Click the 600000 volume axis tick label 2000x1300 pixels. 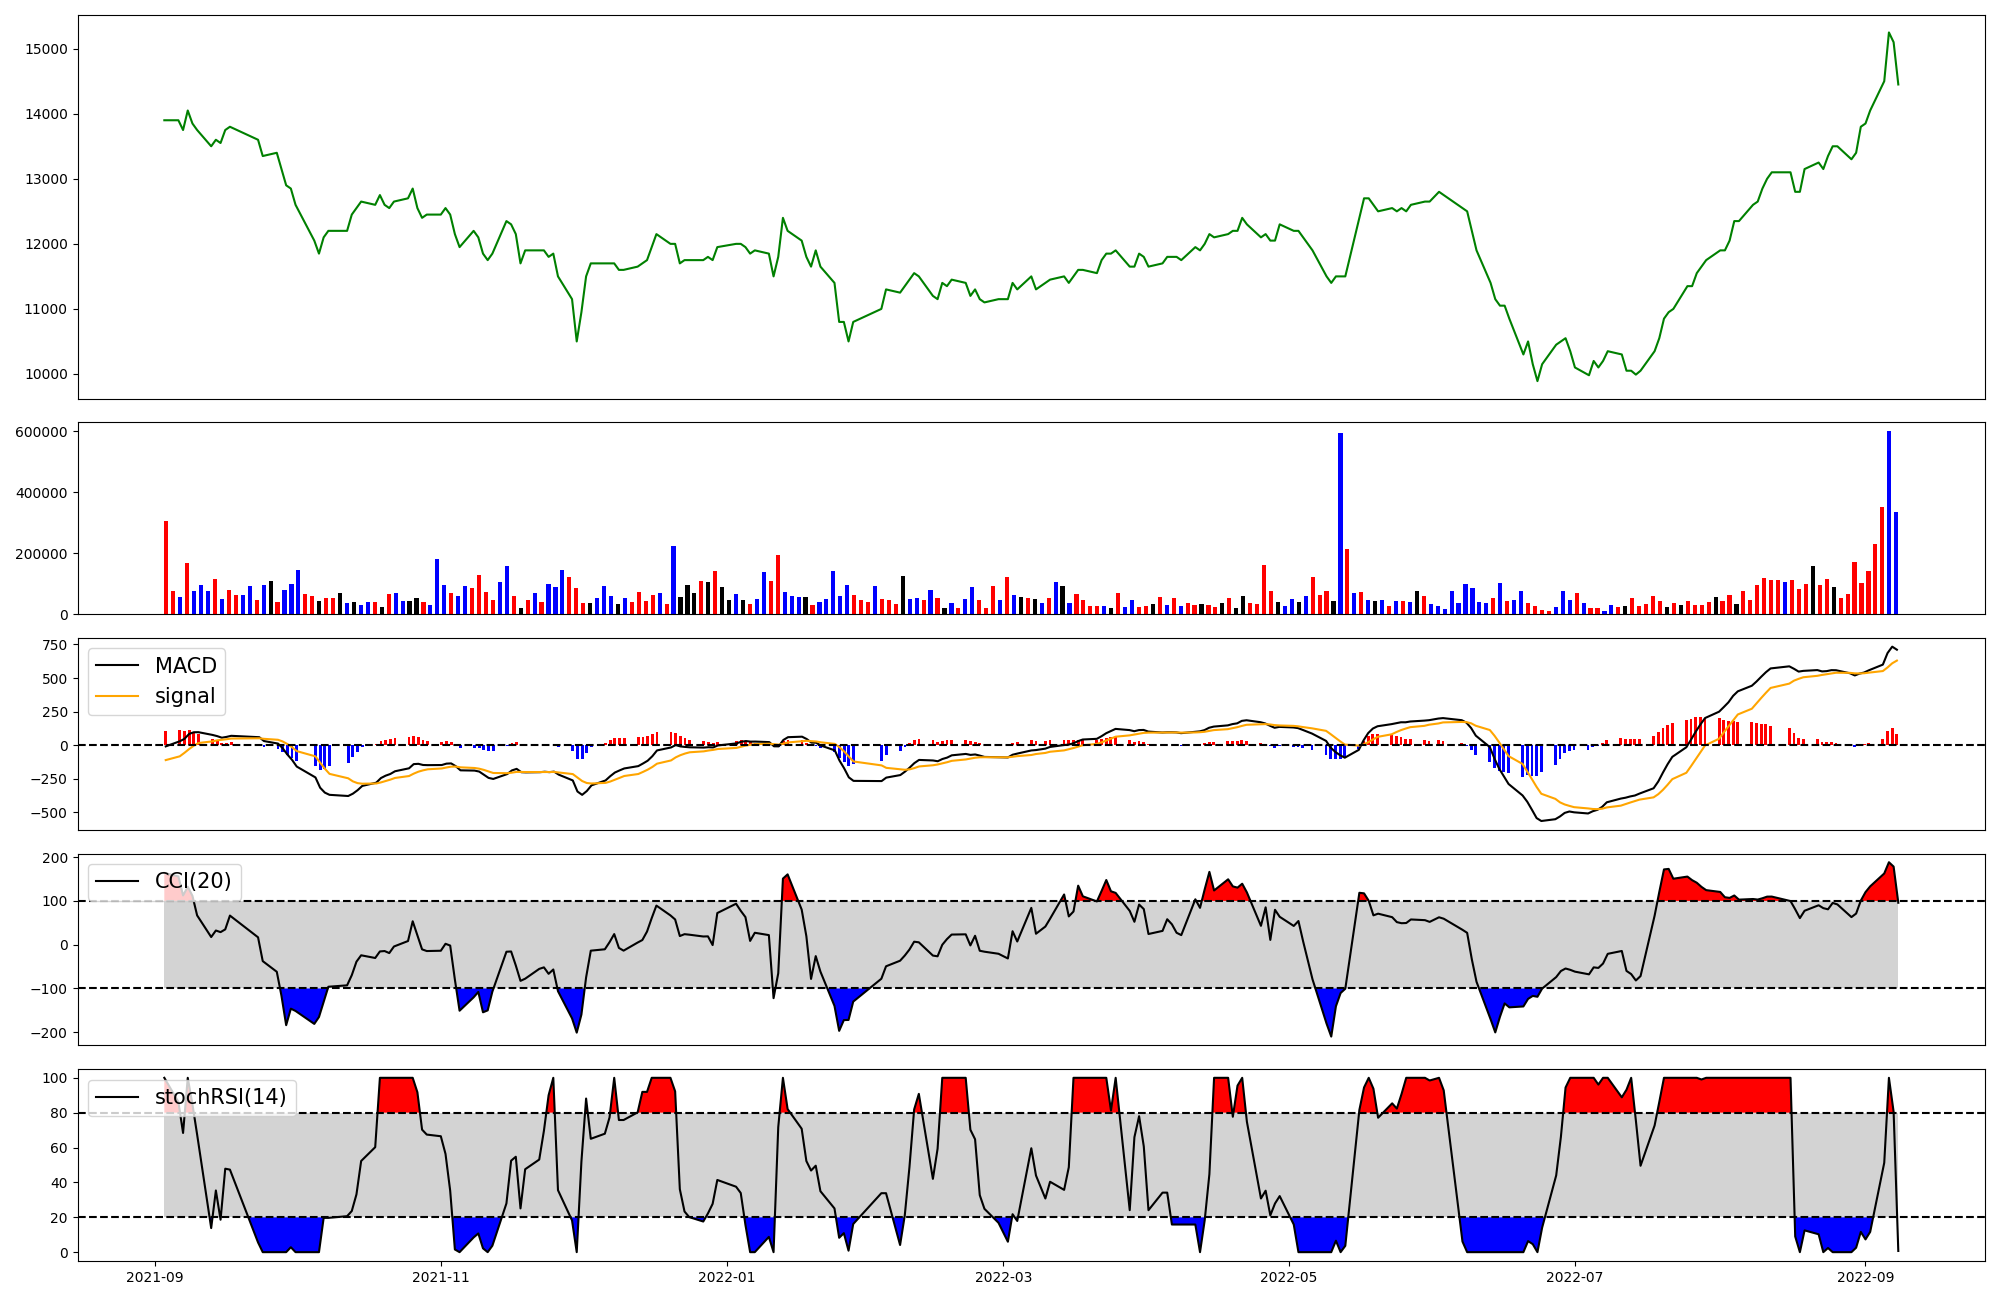click(42, 432)
